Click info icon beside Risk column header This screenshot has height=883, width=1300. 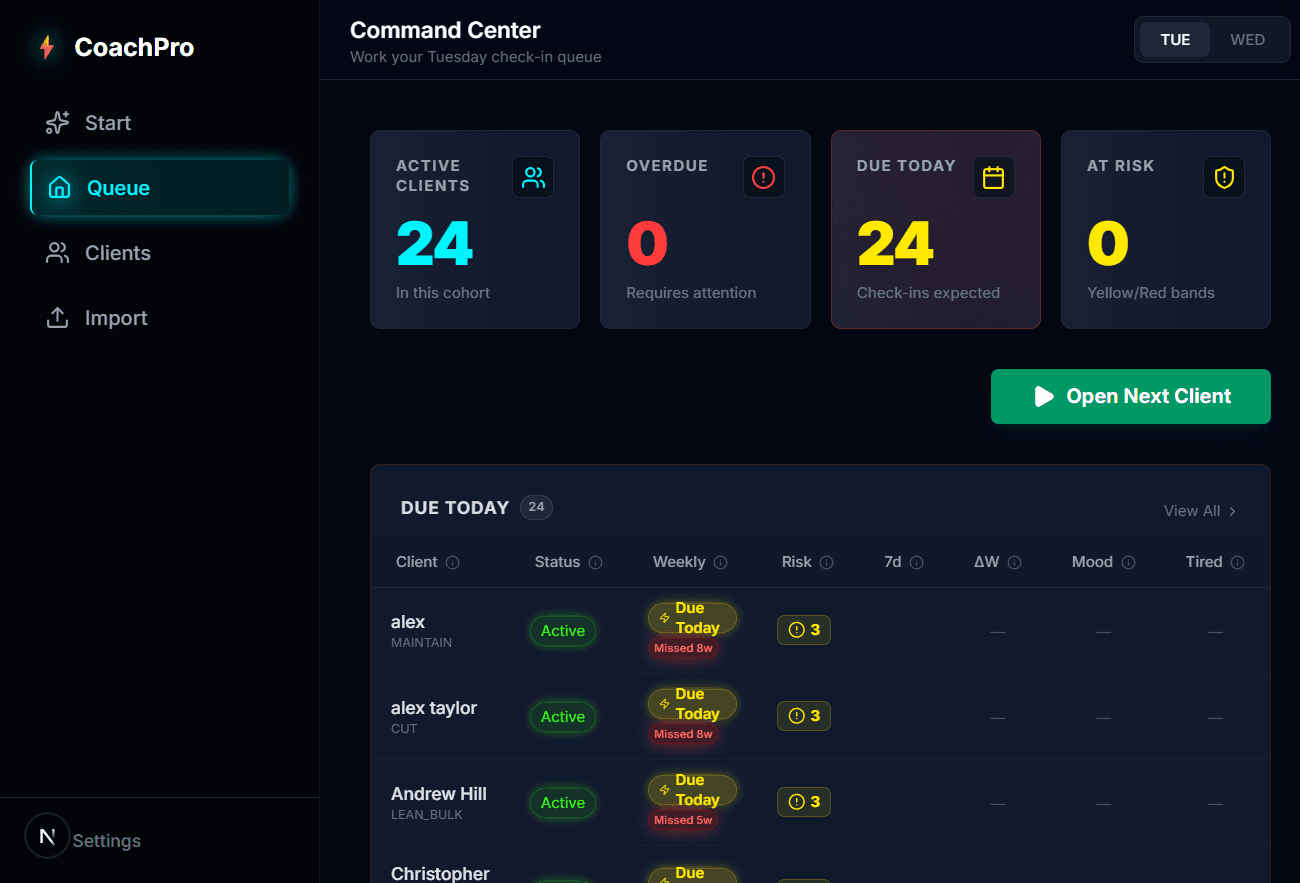pyautogui.click(x=827, y=563)
